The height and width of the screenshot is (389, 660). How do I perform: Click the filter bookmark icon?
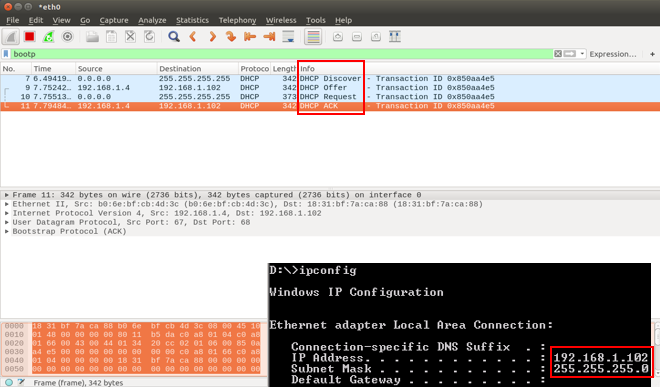[x=6, y=54]
